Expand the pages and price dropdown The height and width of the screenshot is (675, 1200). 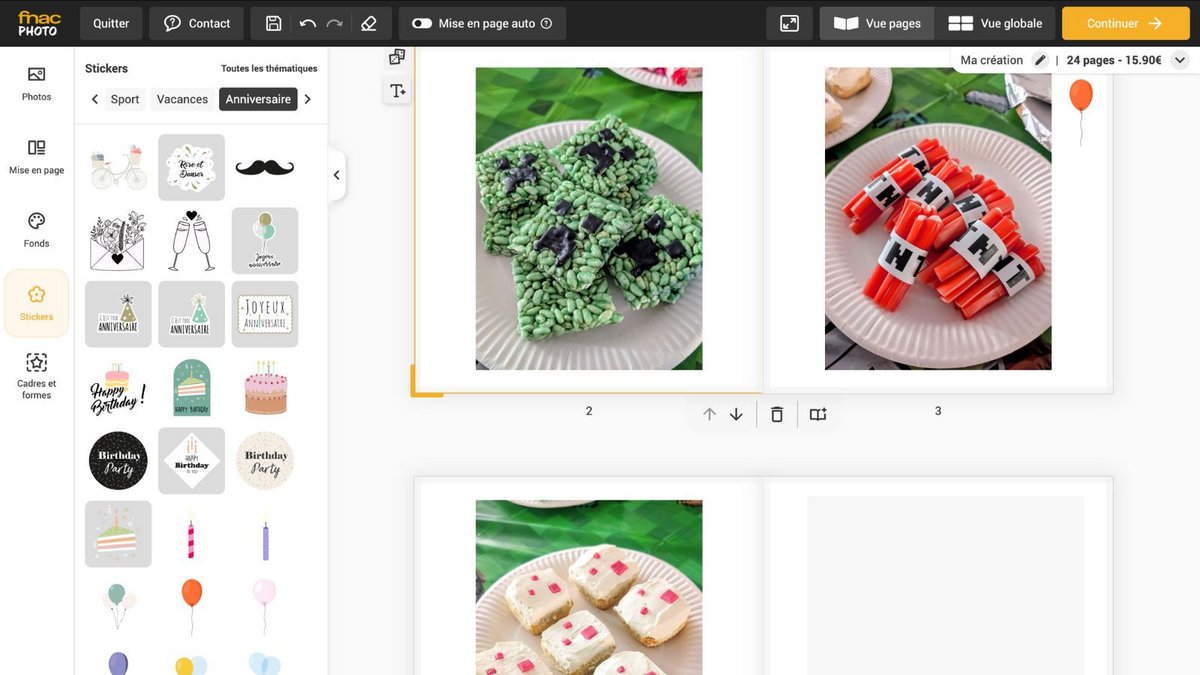pyautogui.click(x=1179, y=60)
